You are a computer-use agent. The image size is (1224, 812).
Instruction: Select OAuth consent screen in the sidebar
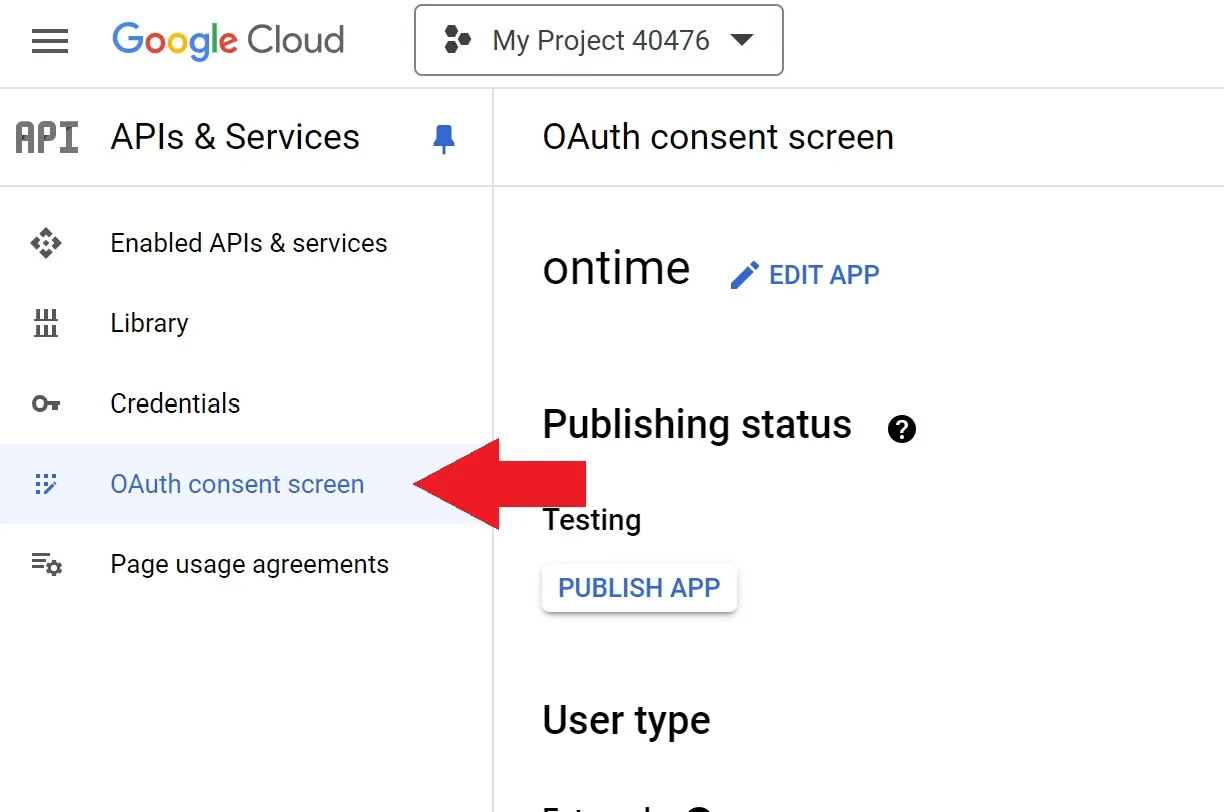click(237, 484)
